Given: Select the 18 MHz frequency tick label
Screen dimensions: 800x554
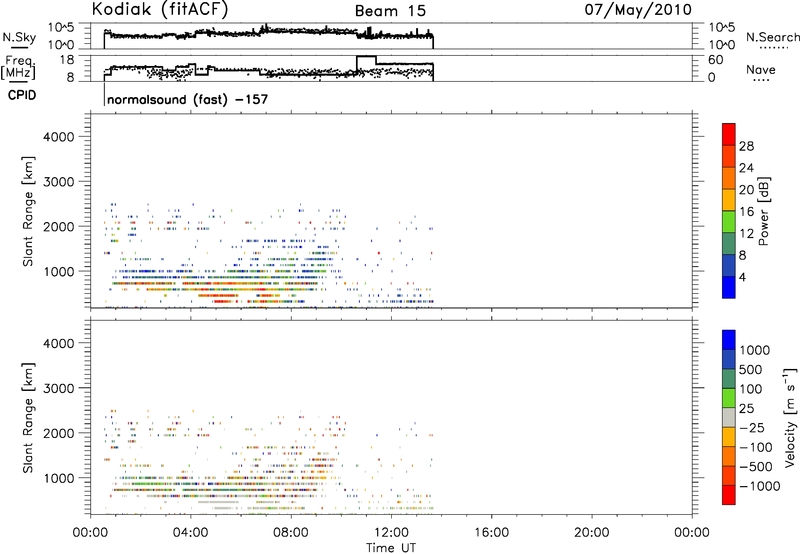Looking at the screenshot, I should coord(66,60).
